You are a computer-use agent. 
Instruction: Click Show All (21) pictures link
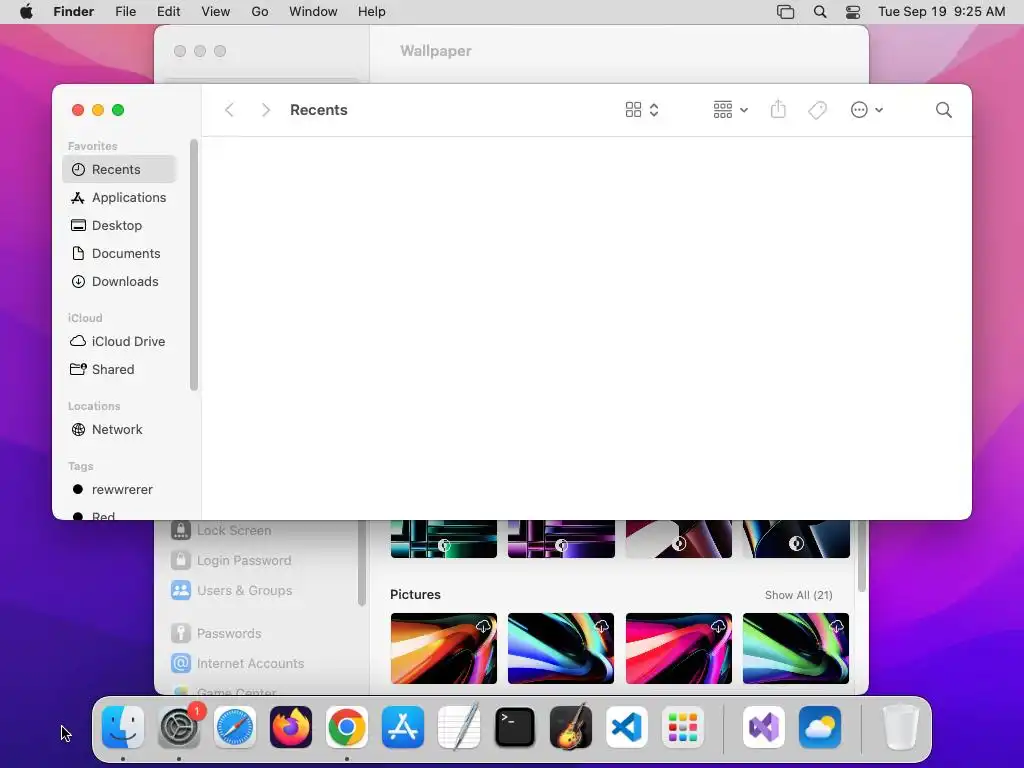click(x=799, y=595)
